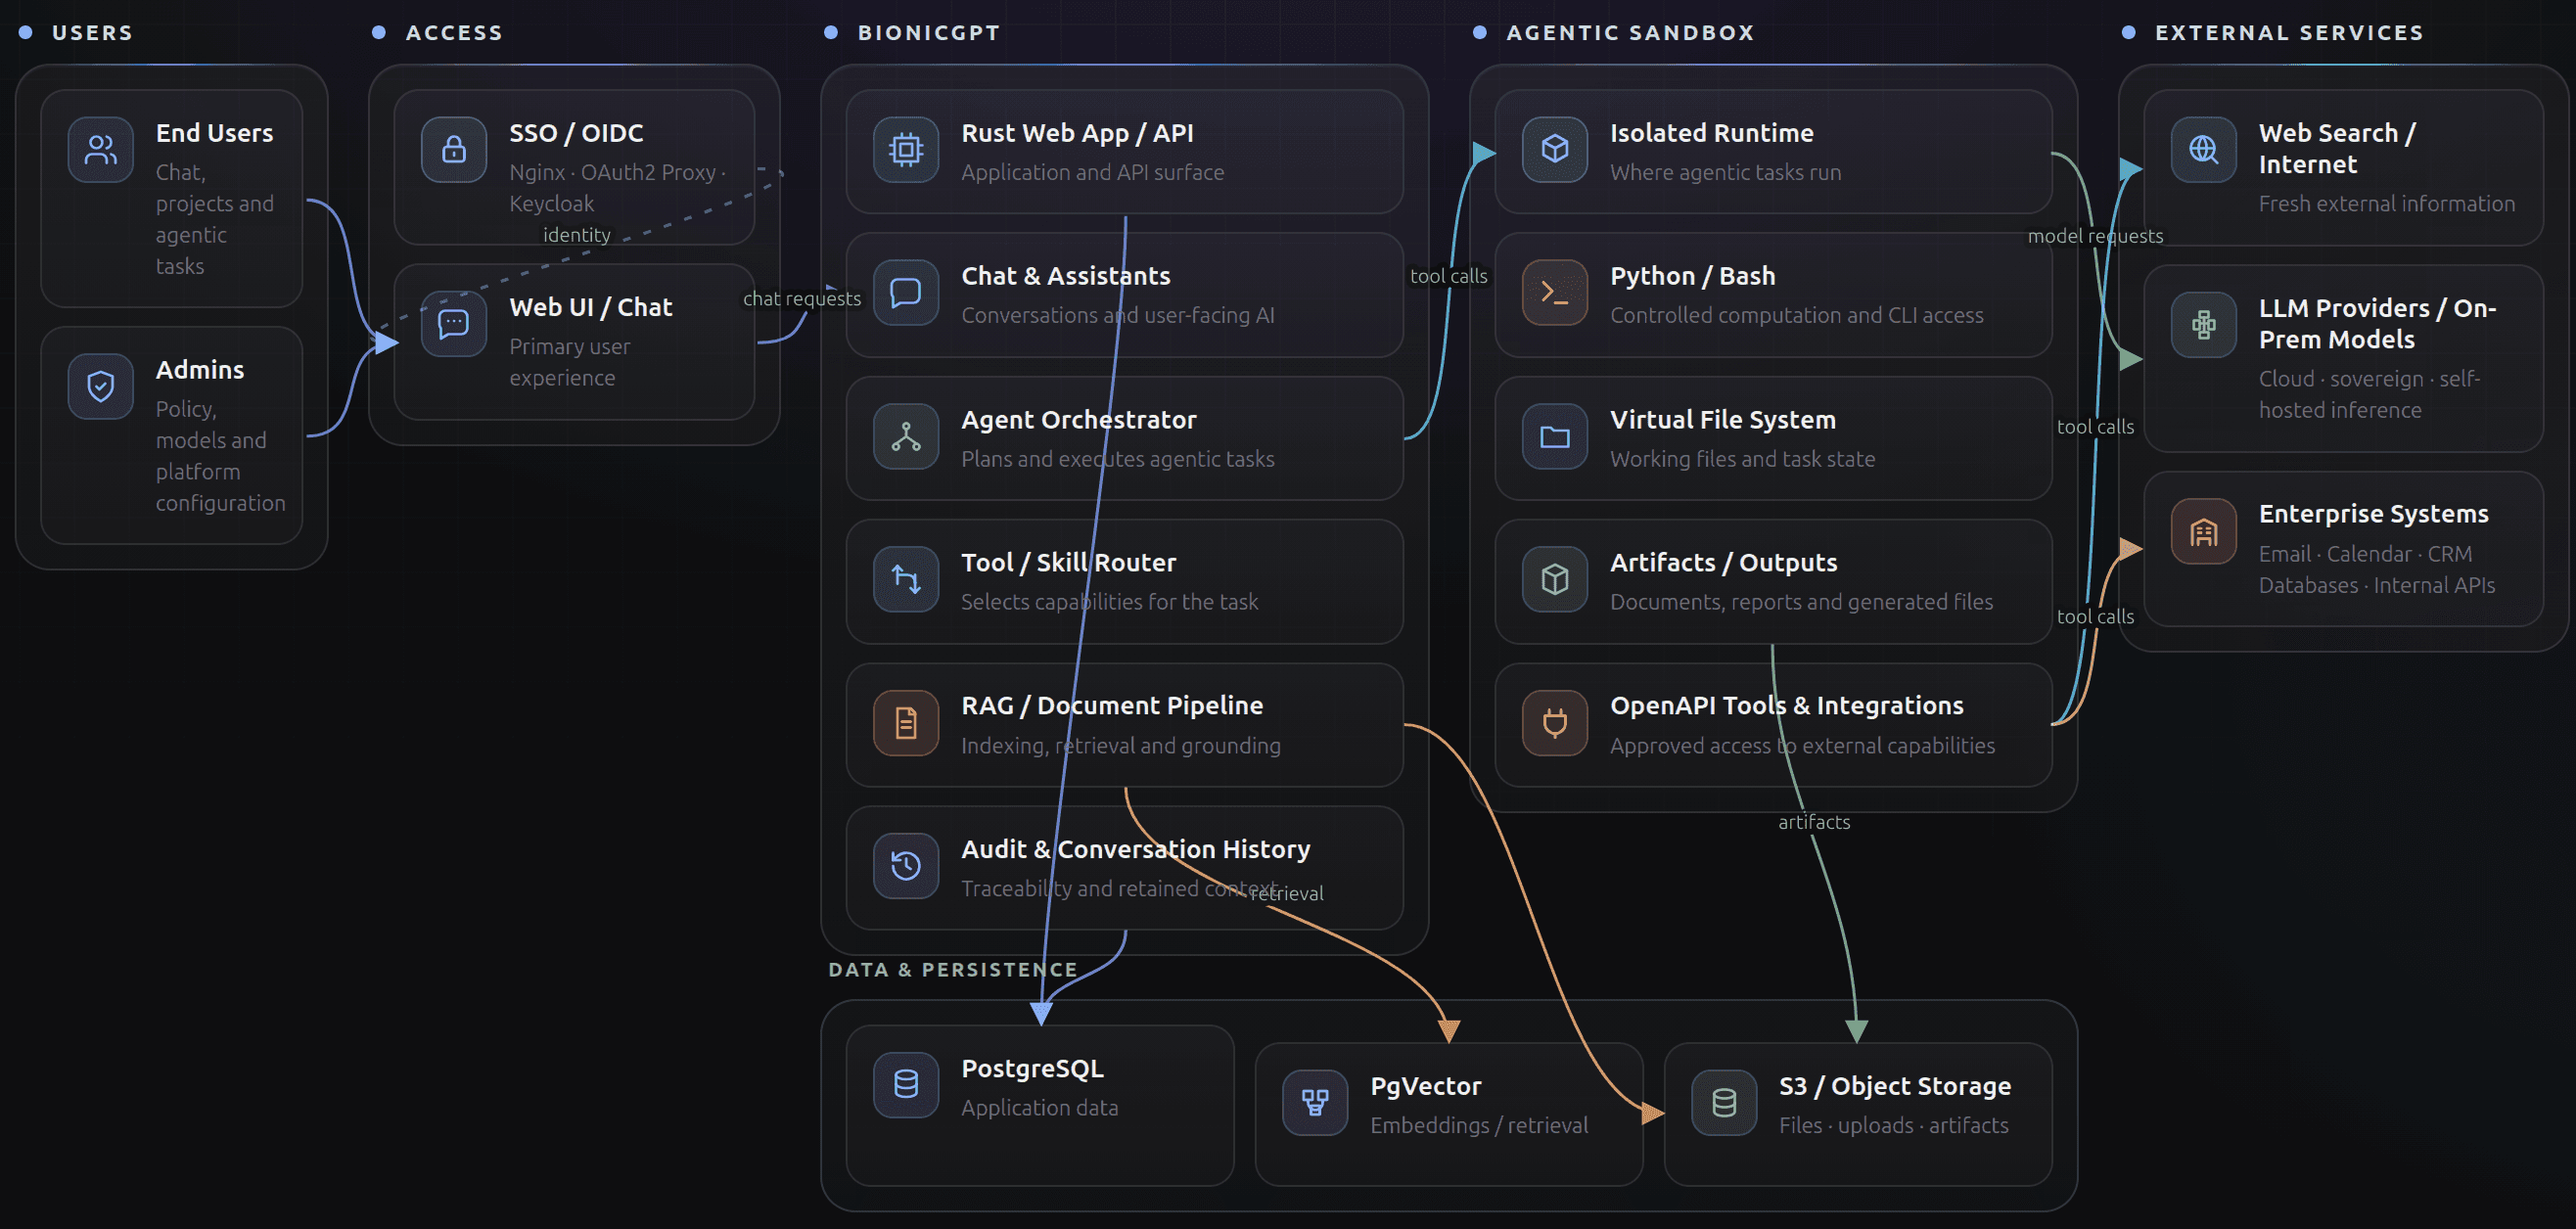The image size is (2576, 1229).
Task: Select the 'Artifacts / Outputs' title
Action: click(1723, 563)
